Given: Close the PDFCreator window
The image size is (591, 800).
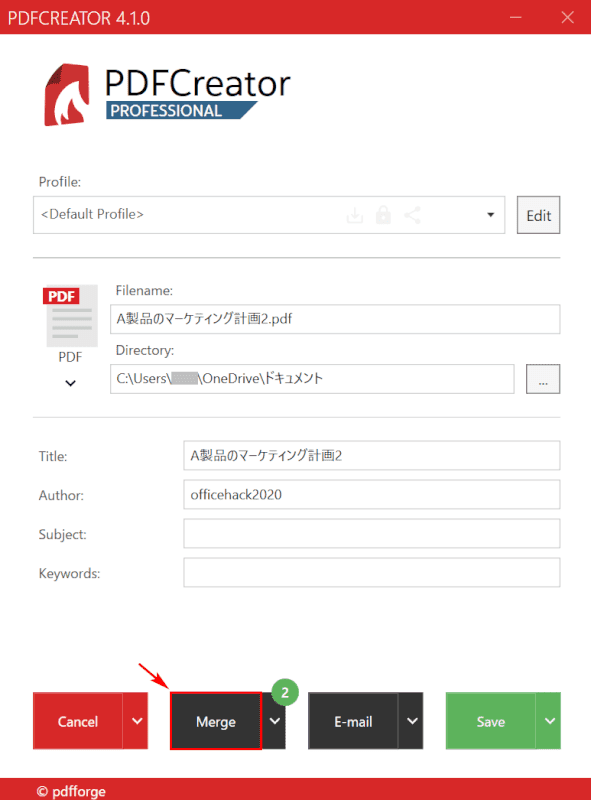Looking at the screenshot, I should click(568, 17).
